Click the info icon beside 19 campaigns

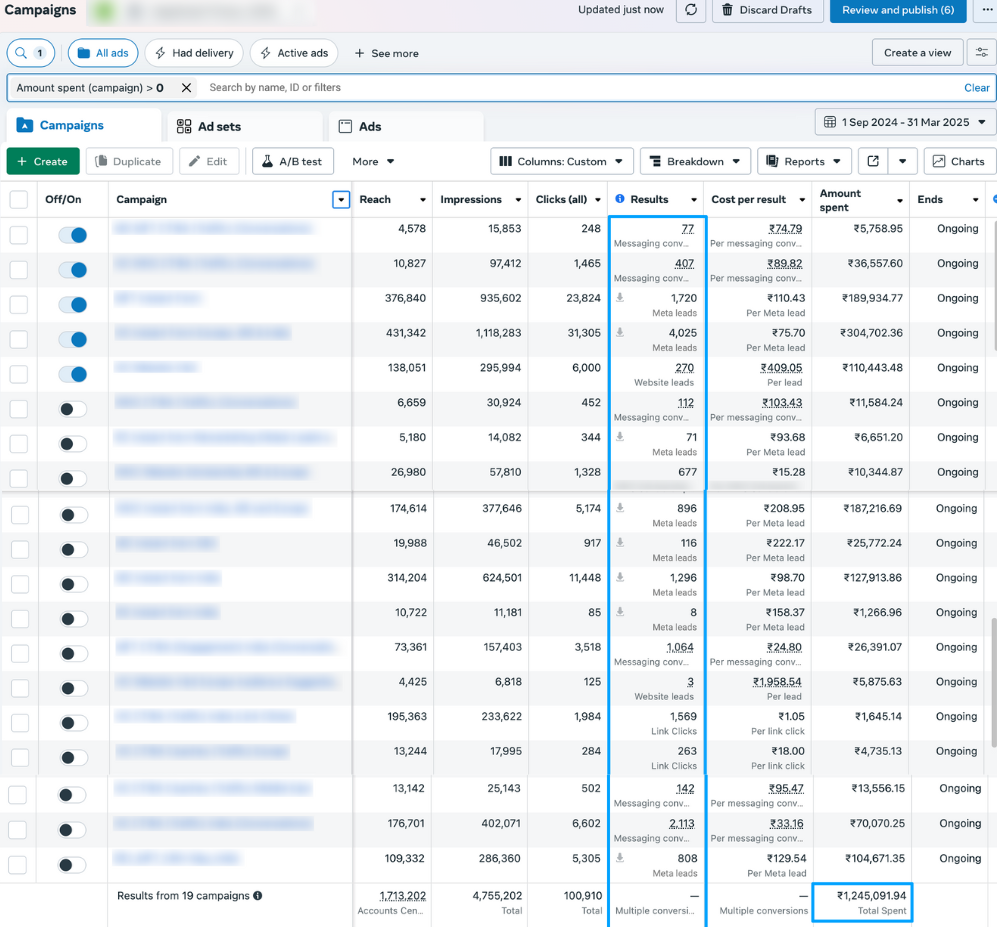[x=258, y=896]
